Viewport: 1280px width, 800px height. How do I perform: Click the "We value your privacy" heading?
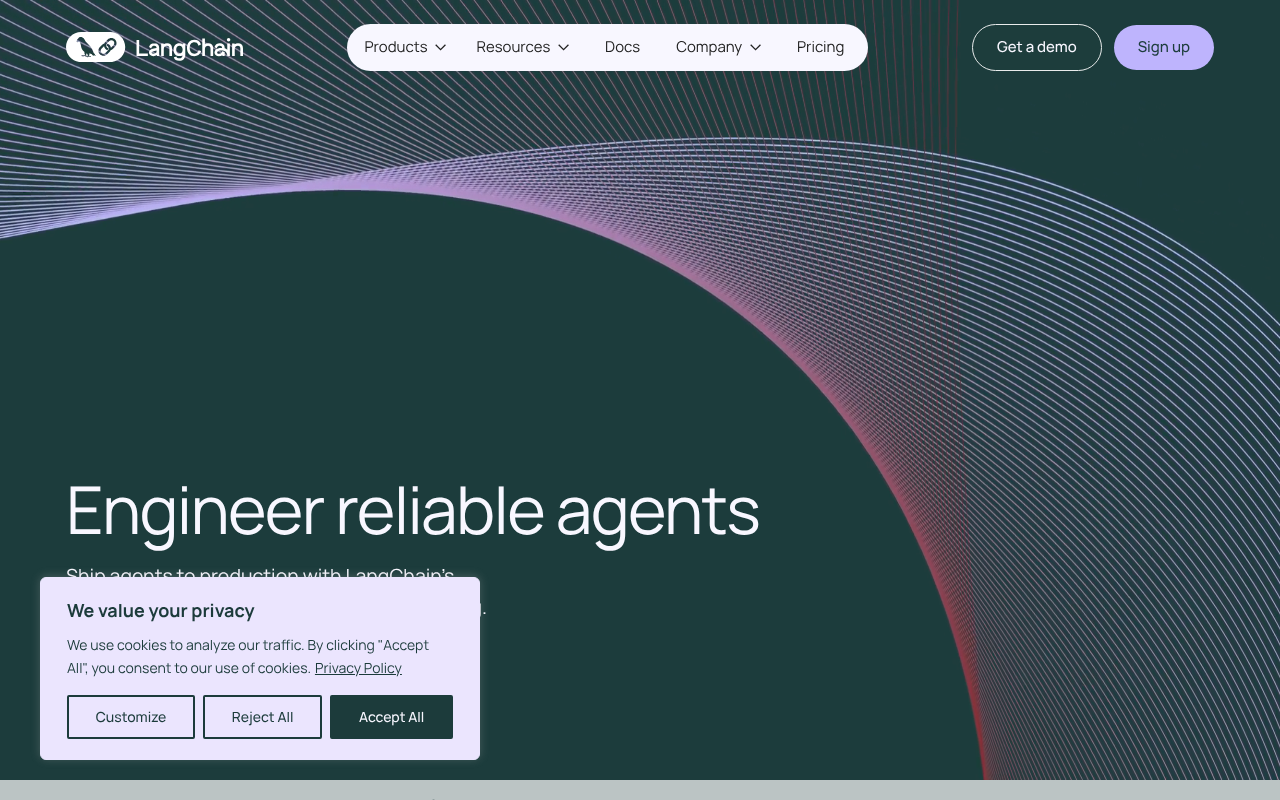pos(161,611)
